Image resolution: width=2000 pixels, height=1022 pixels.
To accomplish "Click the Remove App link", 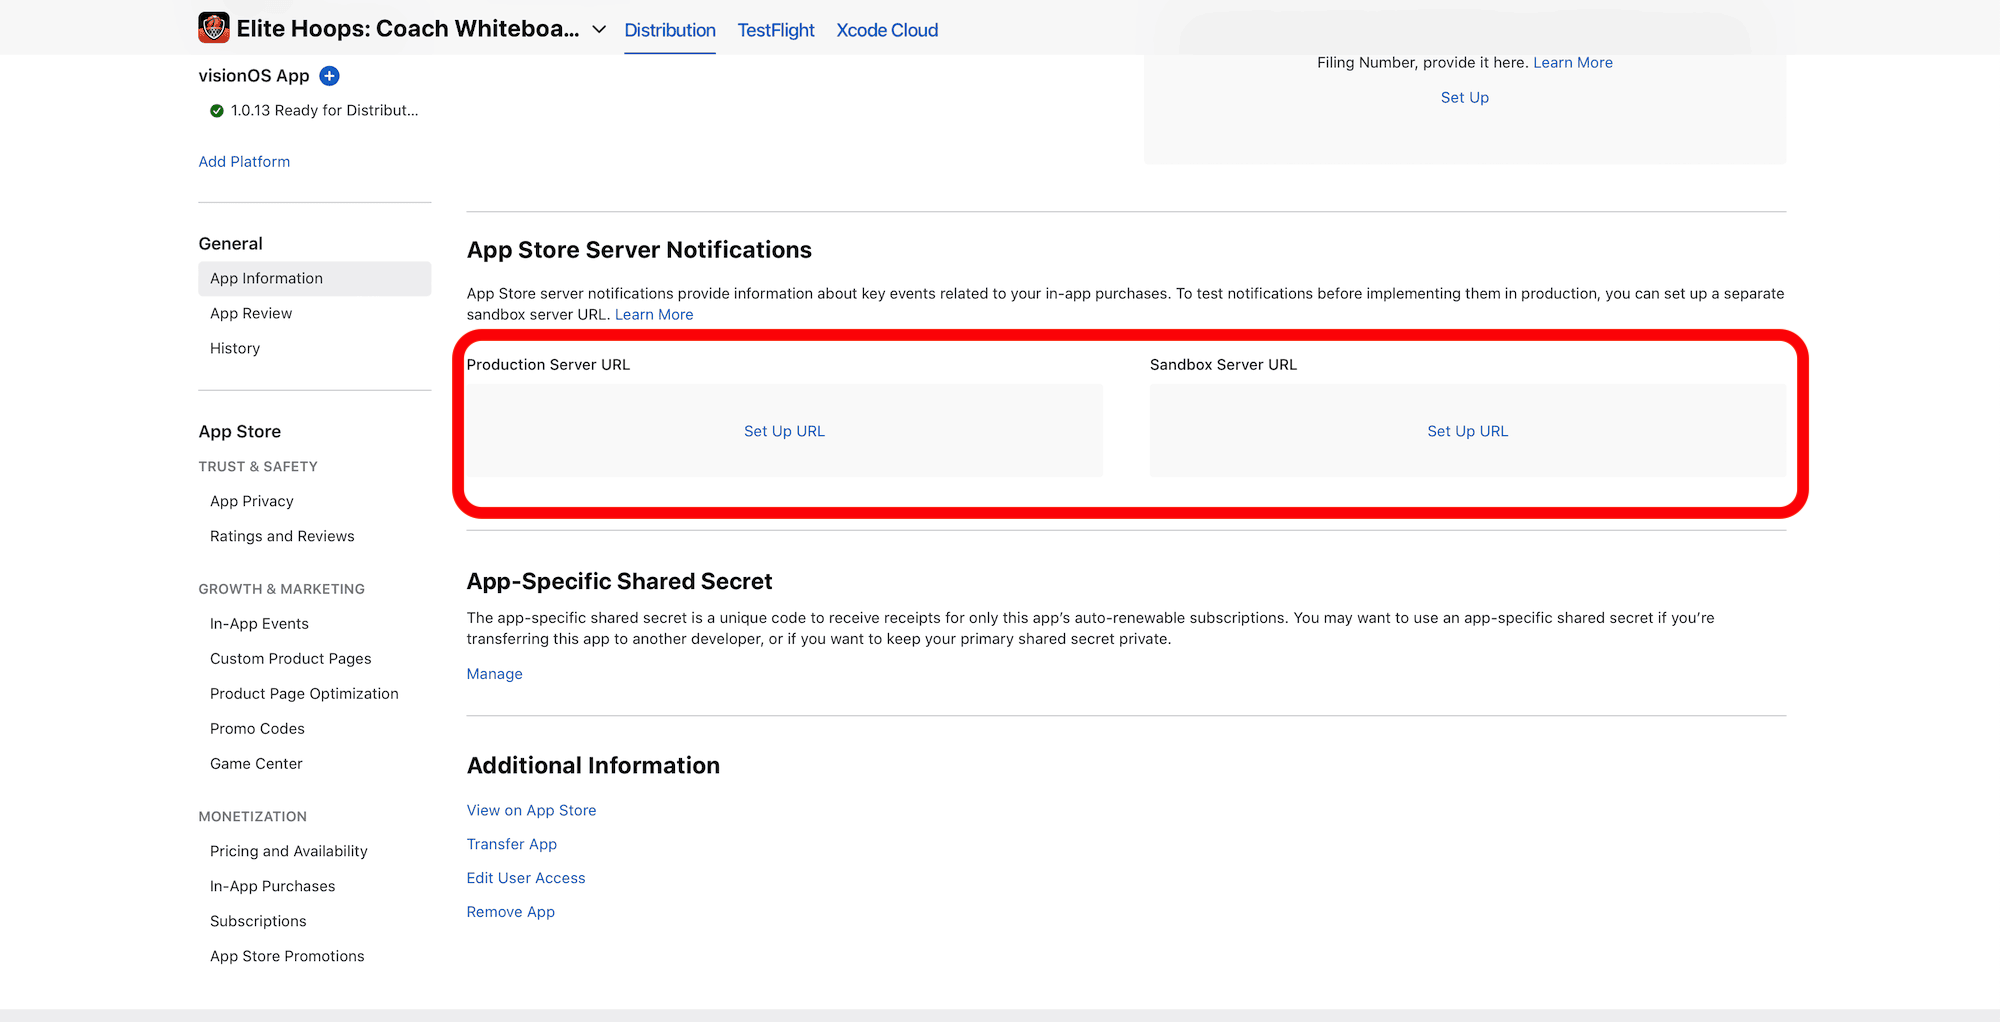I will (510, 913).
